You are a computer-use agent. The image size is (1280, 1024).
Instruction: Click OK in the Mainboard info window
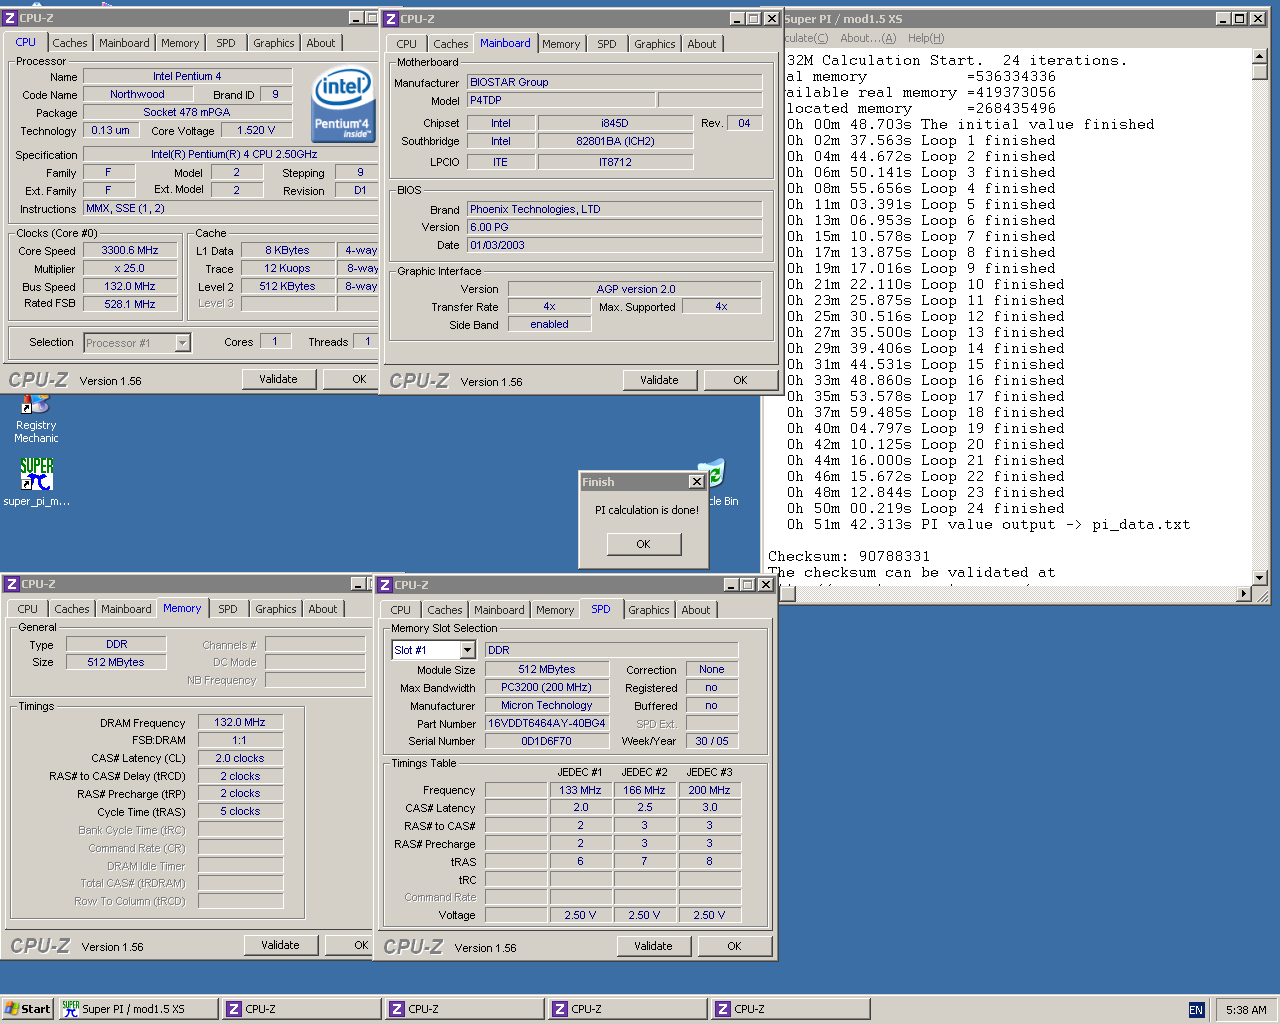pyautogui.click(x=740, y=380)
